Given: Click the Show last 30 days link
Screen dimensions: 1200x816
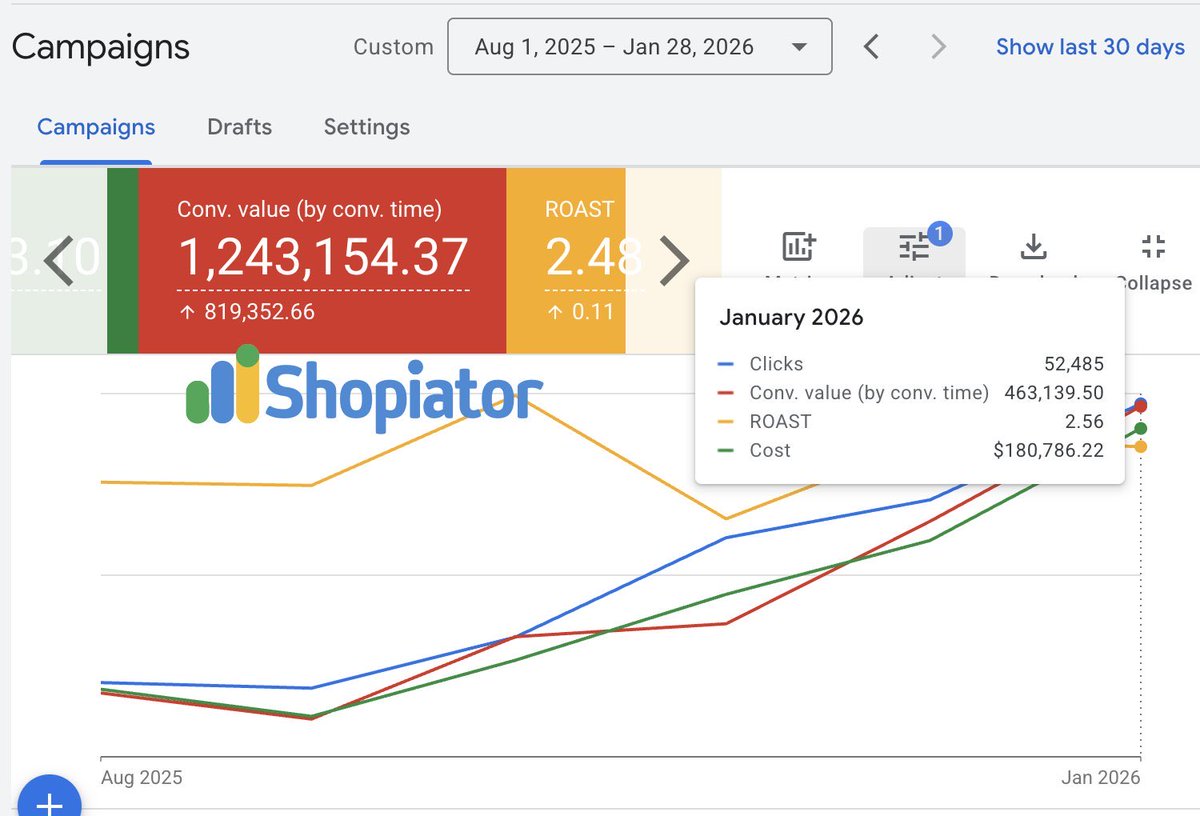Looking at the screenshot, I should coord(1089,46).
